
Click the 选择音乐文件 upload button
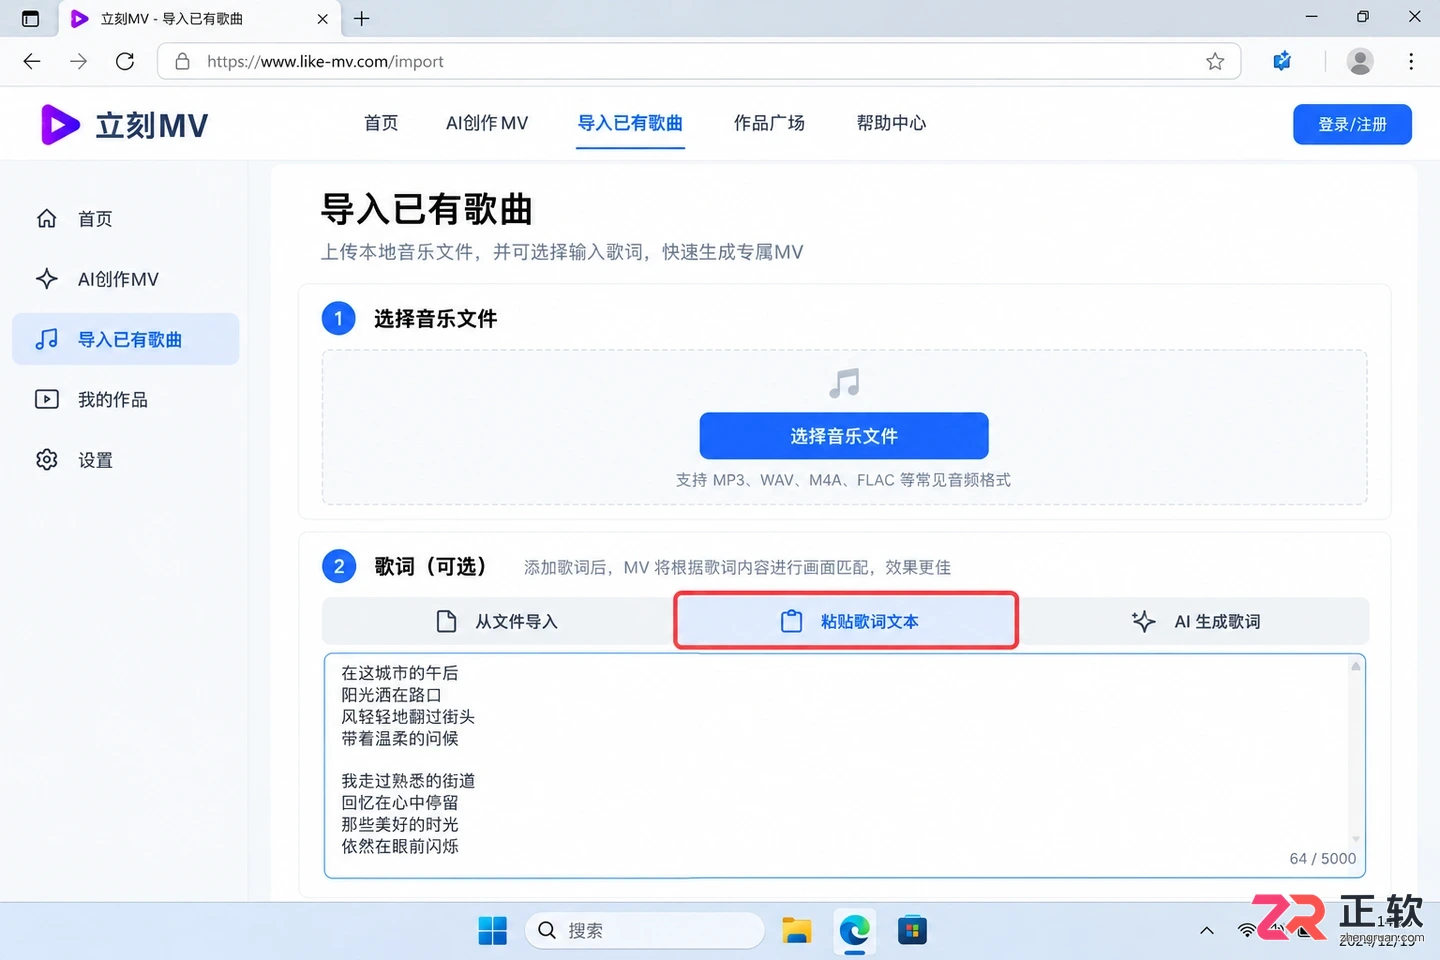[x=844, y=436]
